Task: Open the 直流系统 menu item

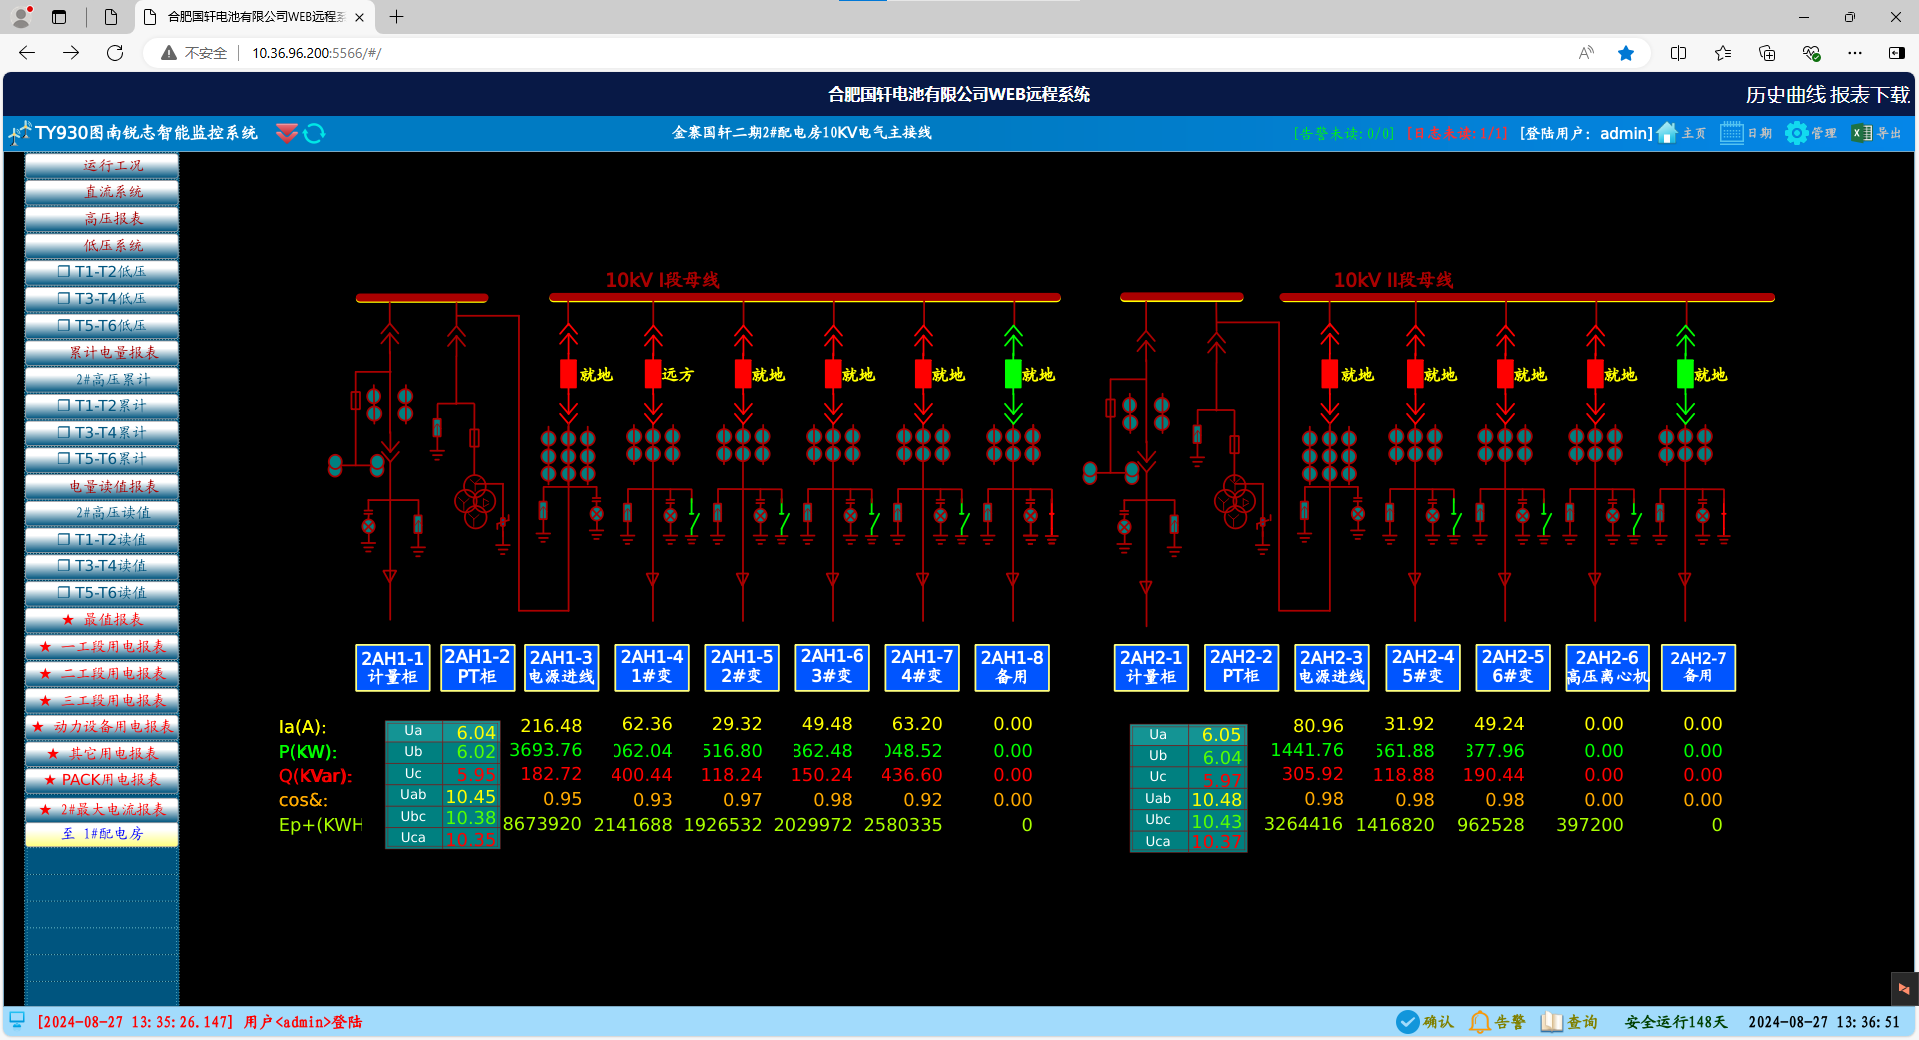Action: pos(102,192)
